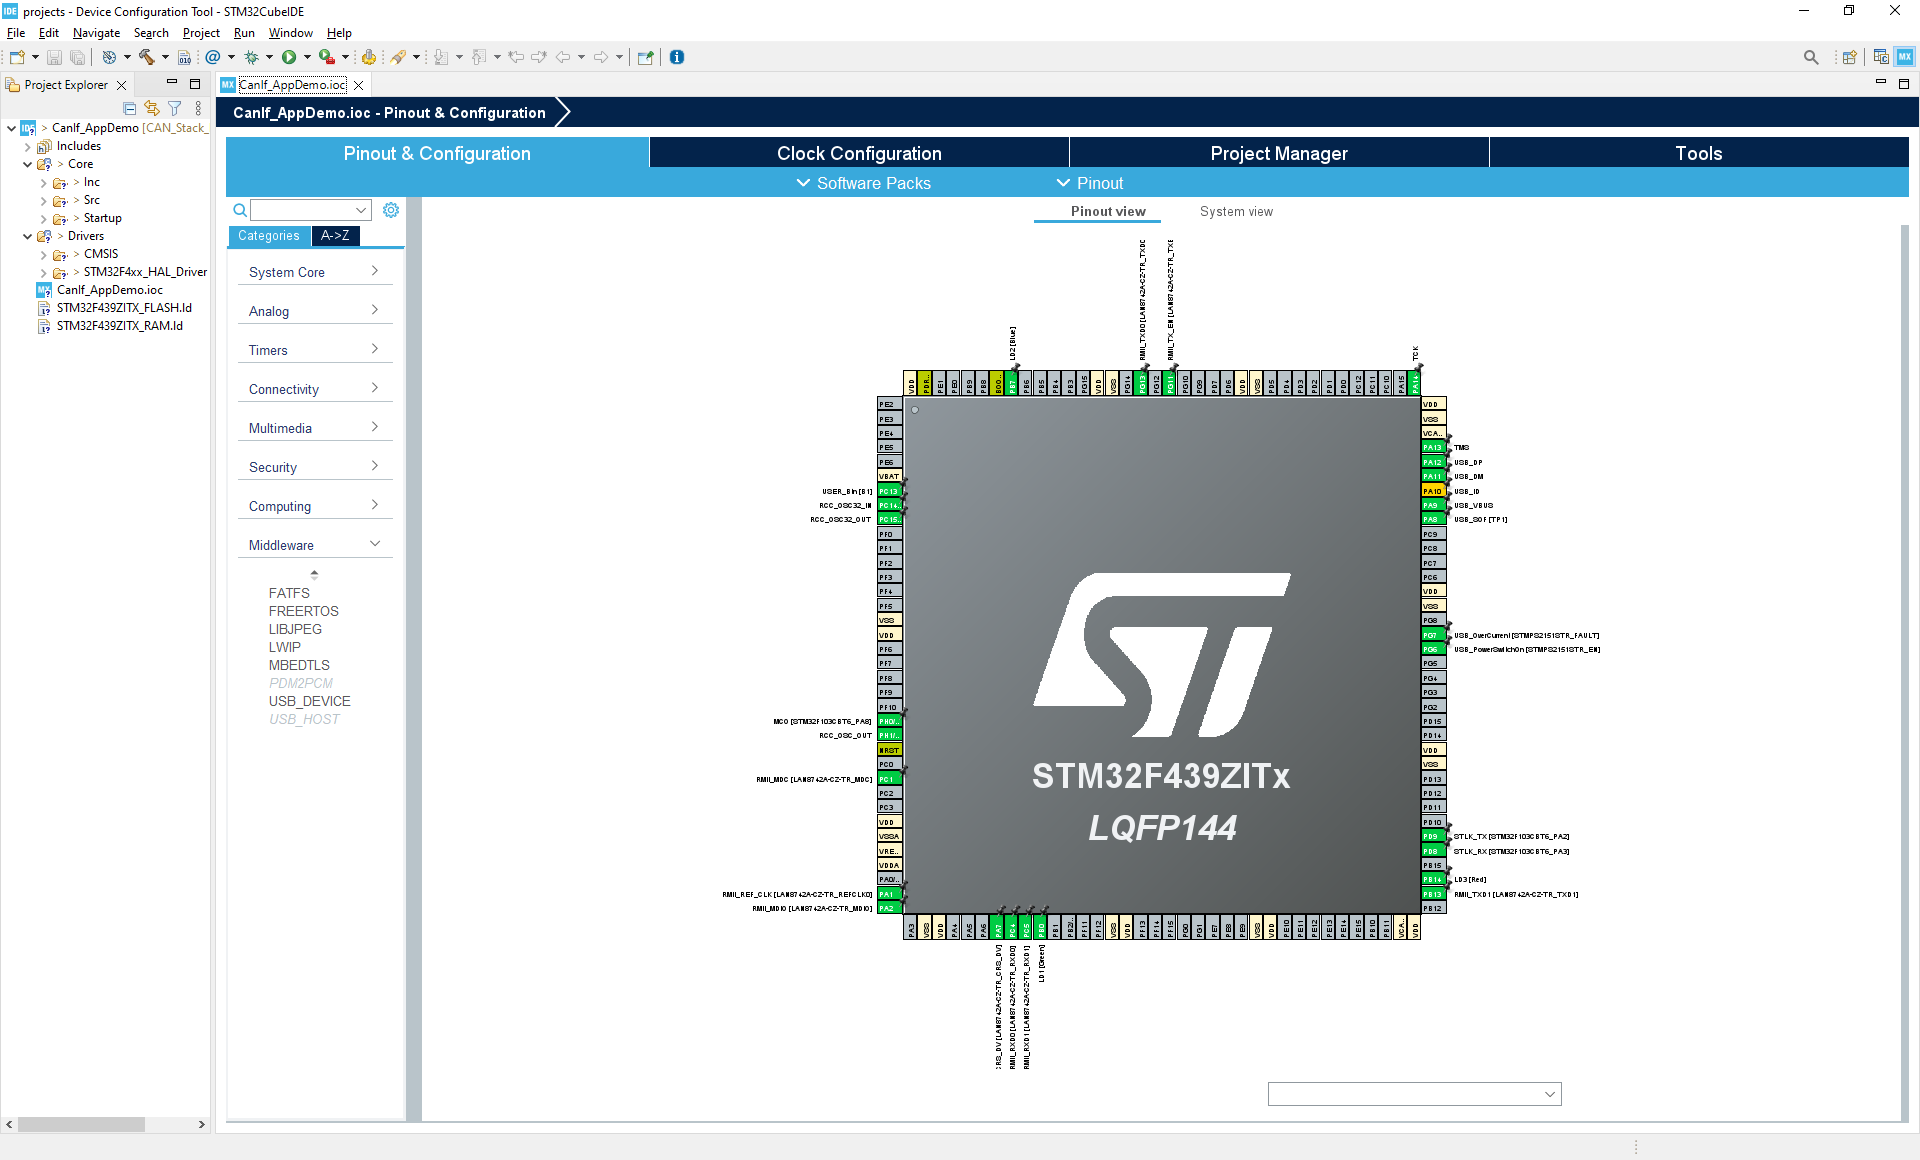The image size is (1920, 1160).
Task: Expand the Timers category
Action: (x=315, y=350)
